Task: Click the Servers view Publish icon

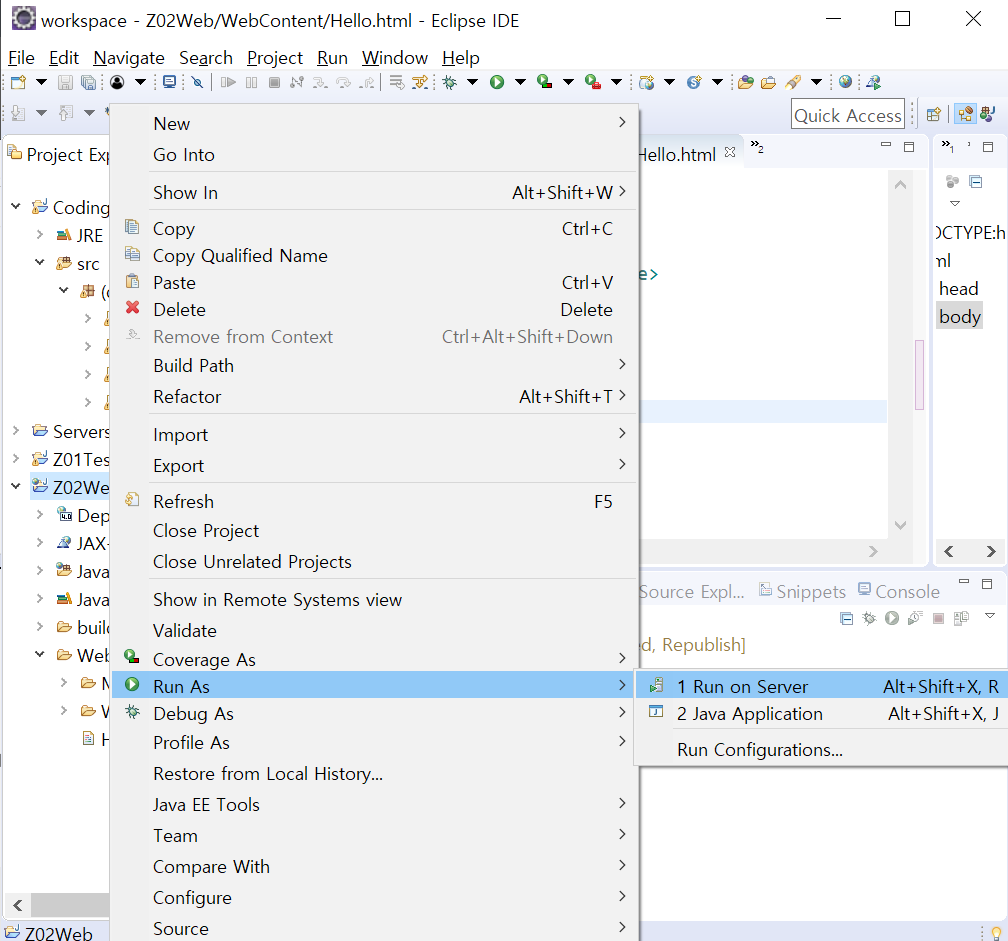Action: point(961,618)
